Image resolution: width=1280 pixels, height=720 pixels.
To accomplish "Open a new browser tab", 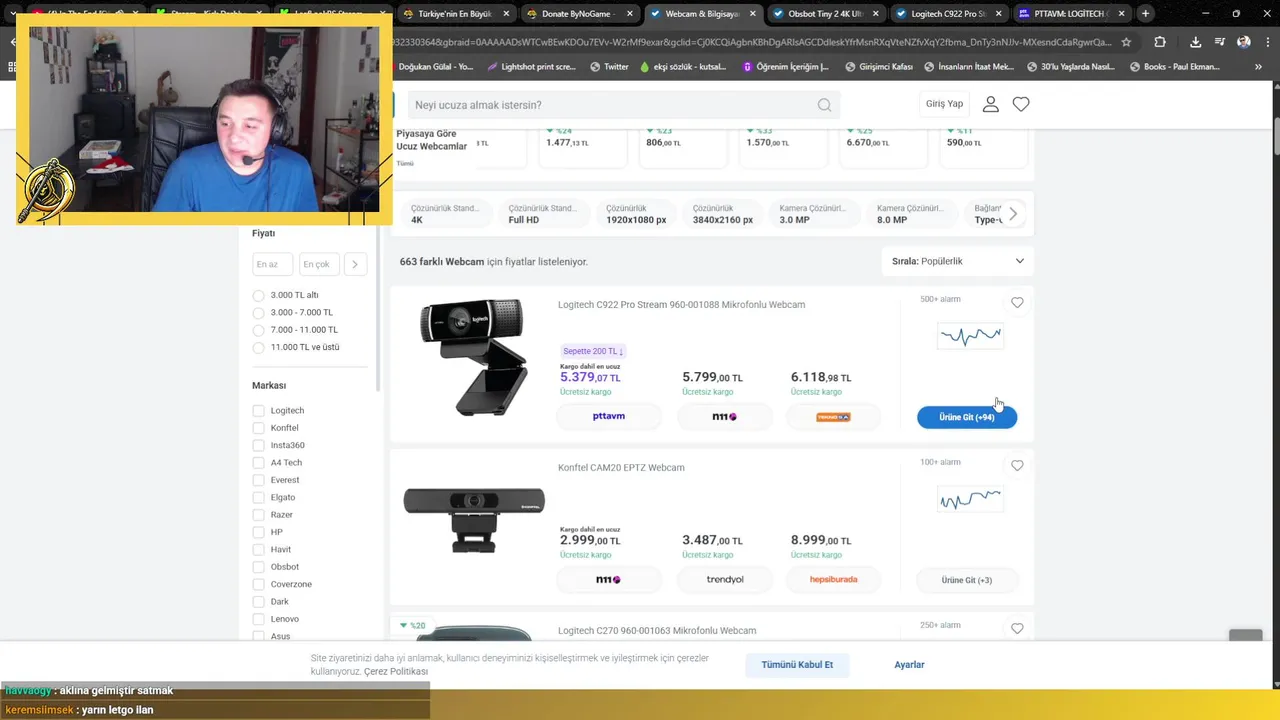I will [1146, 14].
